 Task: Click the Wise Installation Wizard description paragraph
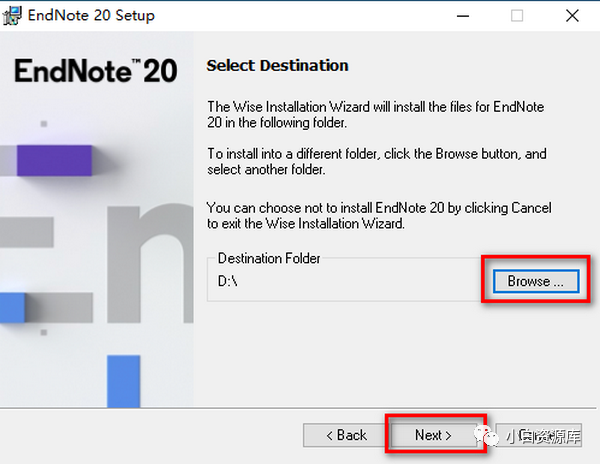(x=375, y=114)
